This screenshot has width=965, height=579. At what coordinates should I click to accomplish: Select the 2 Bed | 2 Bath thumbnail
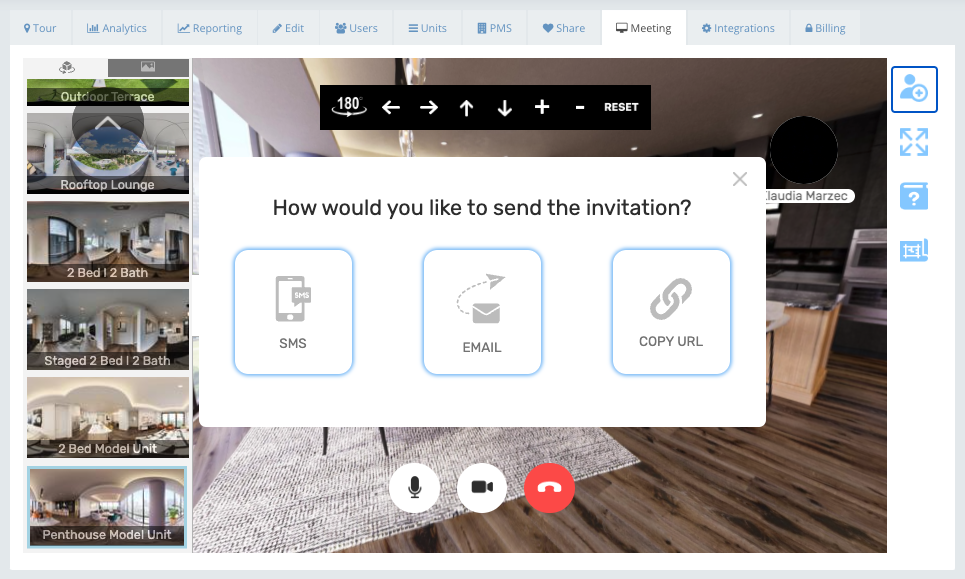coord(108,241)
